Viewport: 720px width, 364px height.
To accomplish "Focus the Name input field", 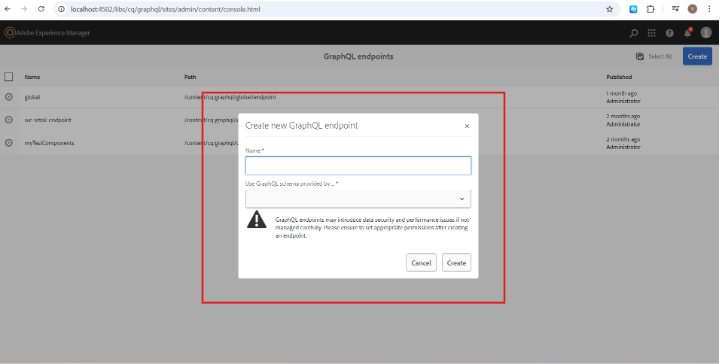I will [x=358, y=165].
